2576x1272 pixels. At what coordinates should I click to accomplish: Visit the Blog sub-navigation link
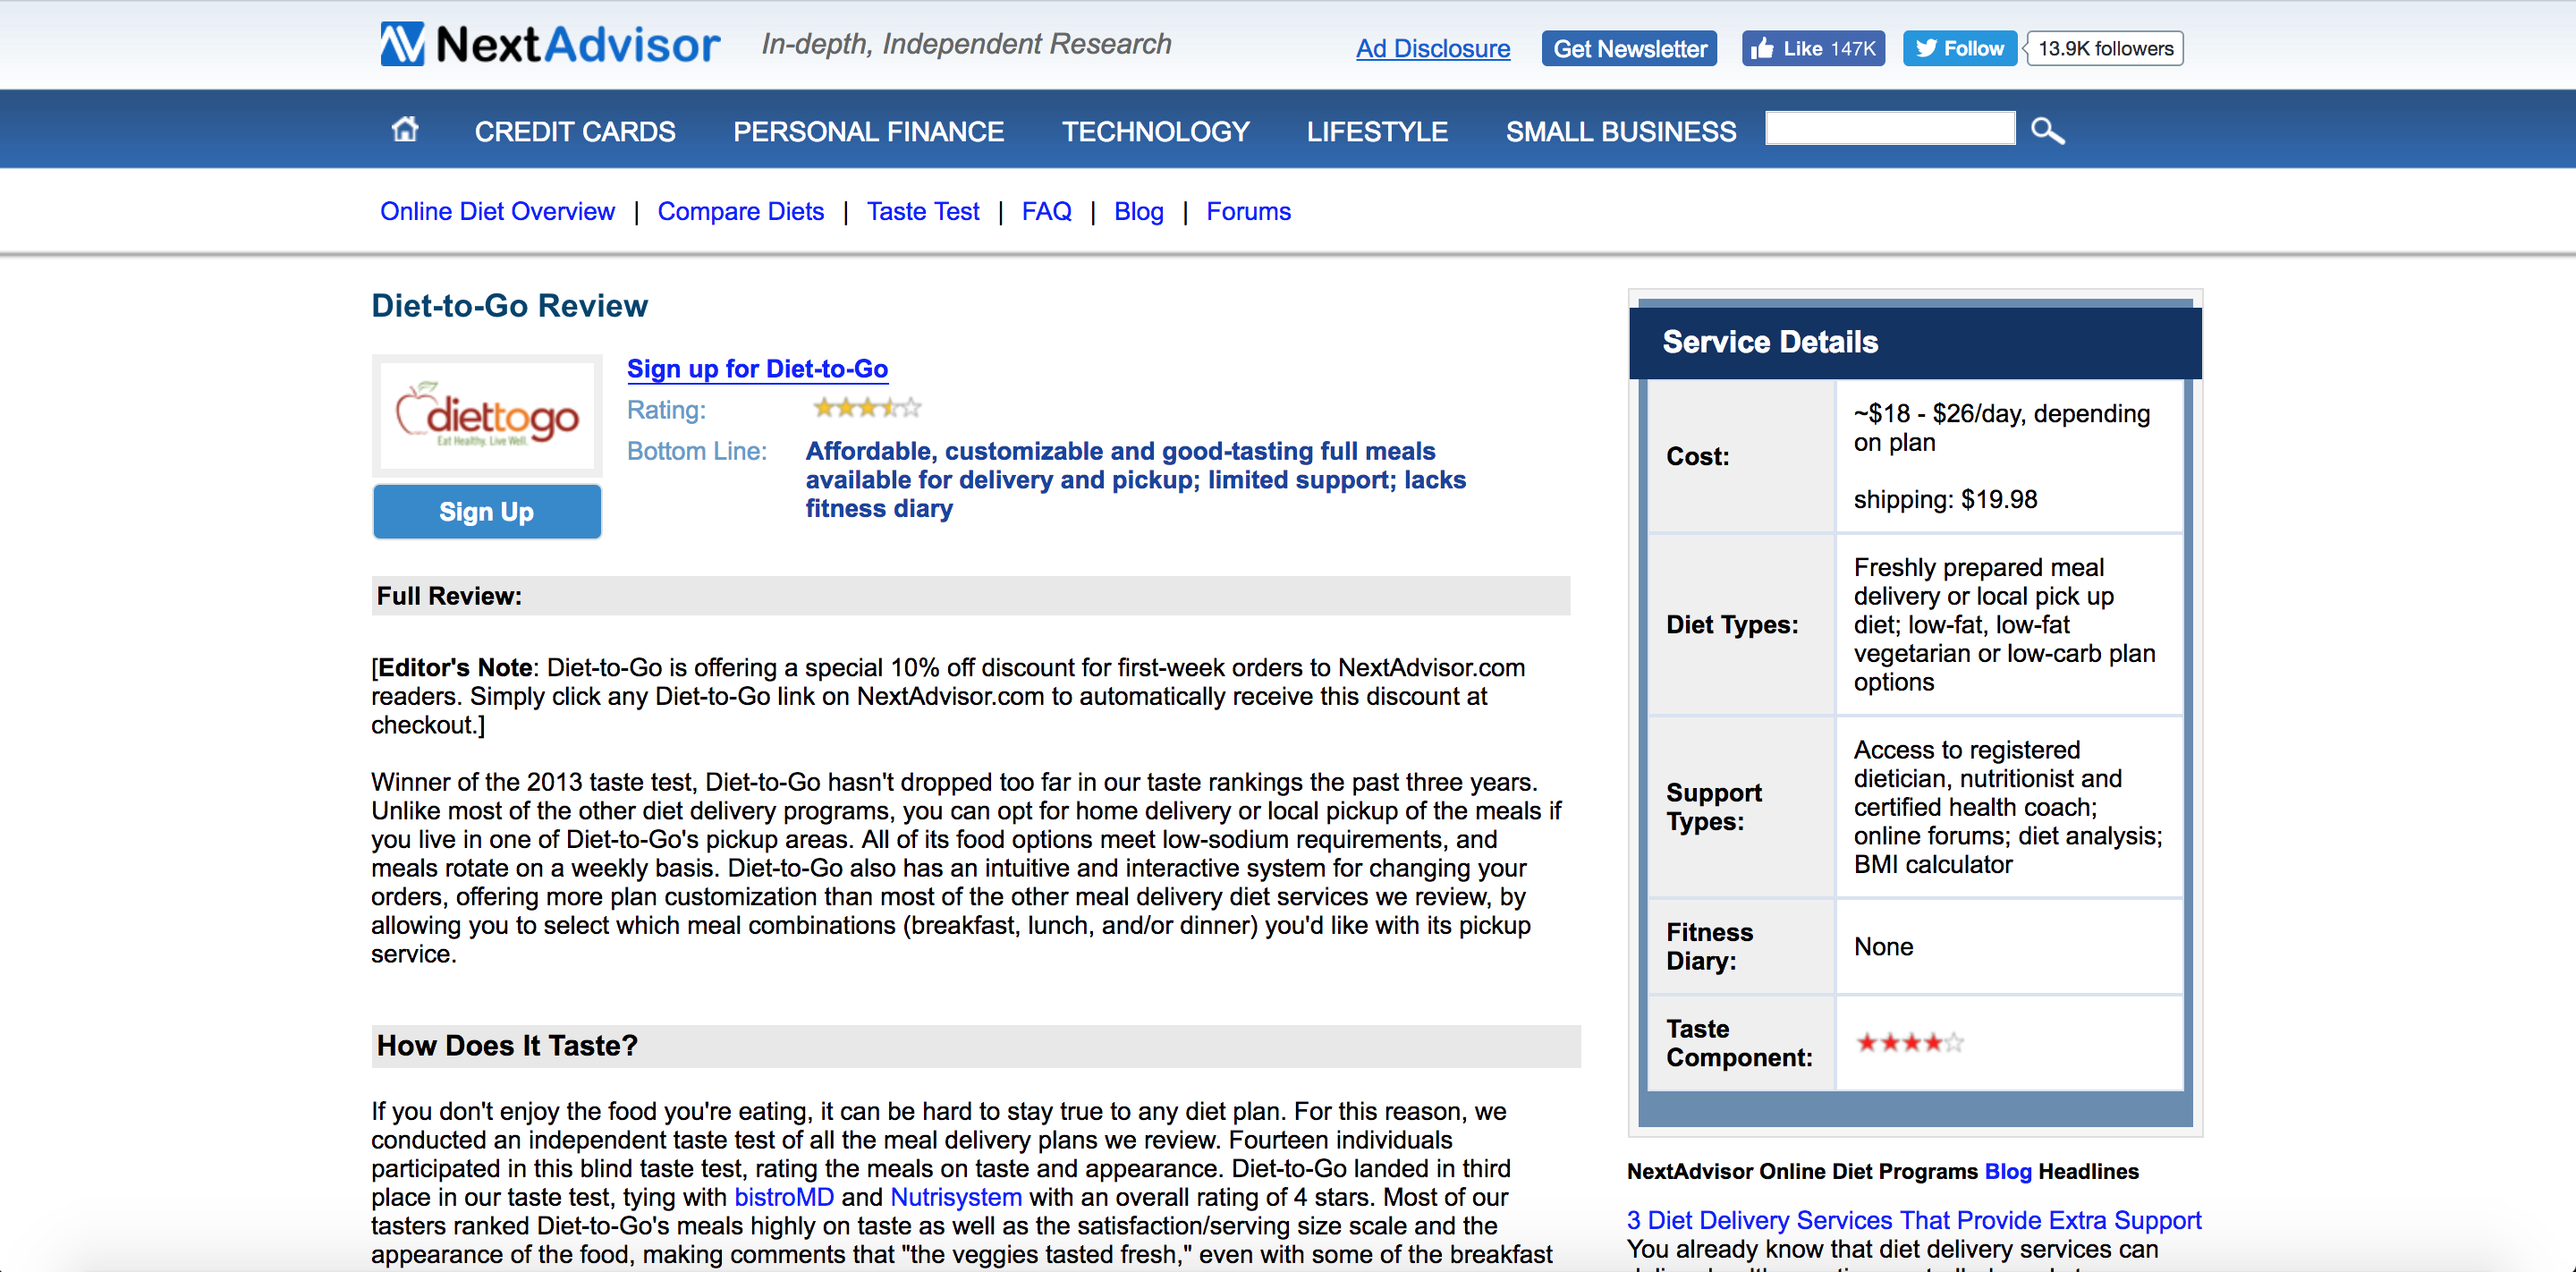click(x=1139, y=211)
